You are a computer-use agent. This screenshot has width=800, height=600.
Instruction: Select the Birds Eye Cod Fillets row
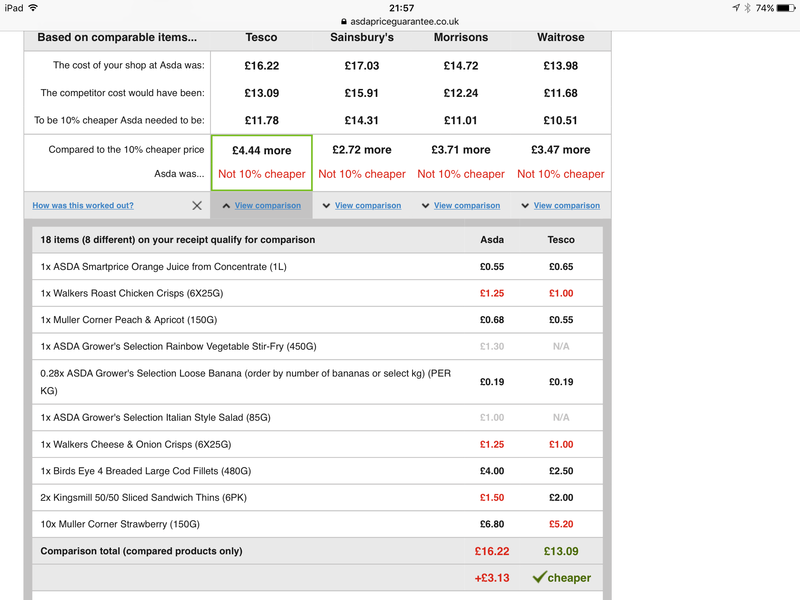tap(317, 471)
